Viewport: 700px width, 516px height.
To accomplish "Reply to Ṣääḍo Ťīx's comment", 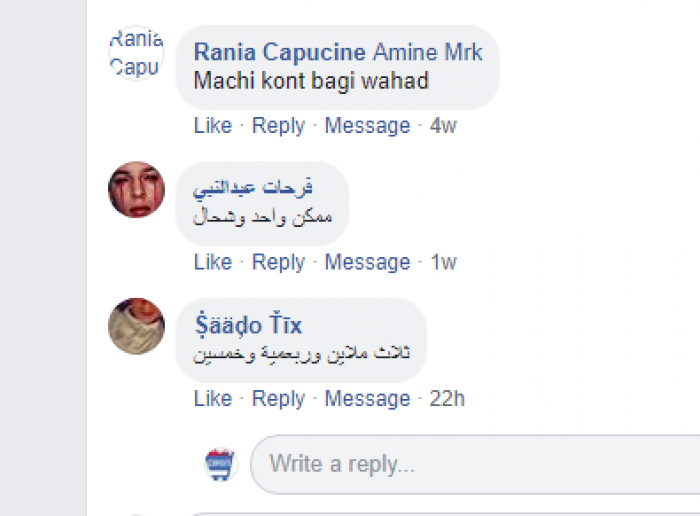I will [x=278, y=399].
